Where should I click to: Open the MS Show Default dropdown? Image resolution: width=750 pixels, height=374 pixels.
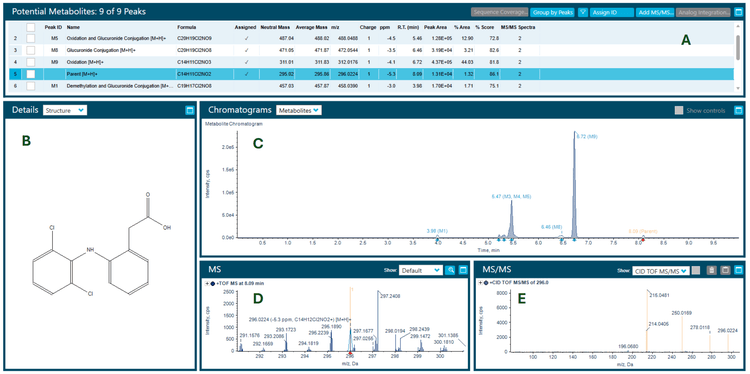420,270
